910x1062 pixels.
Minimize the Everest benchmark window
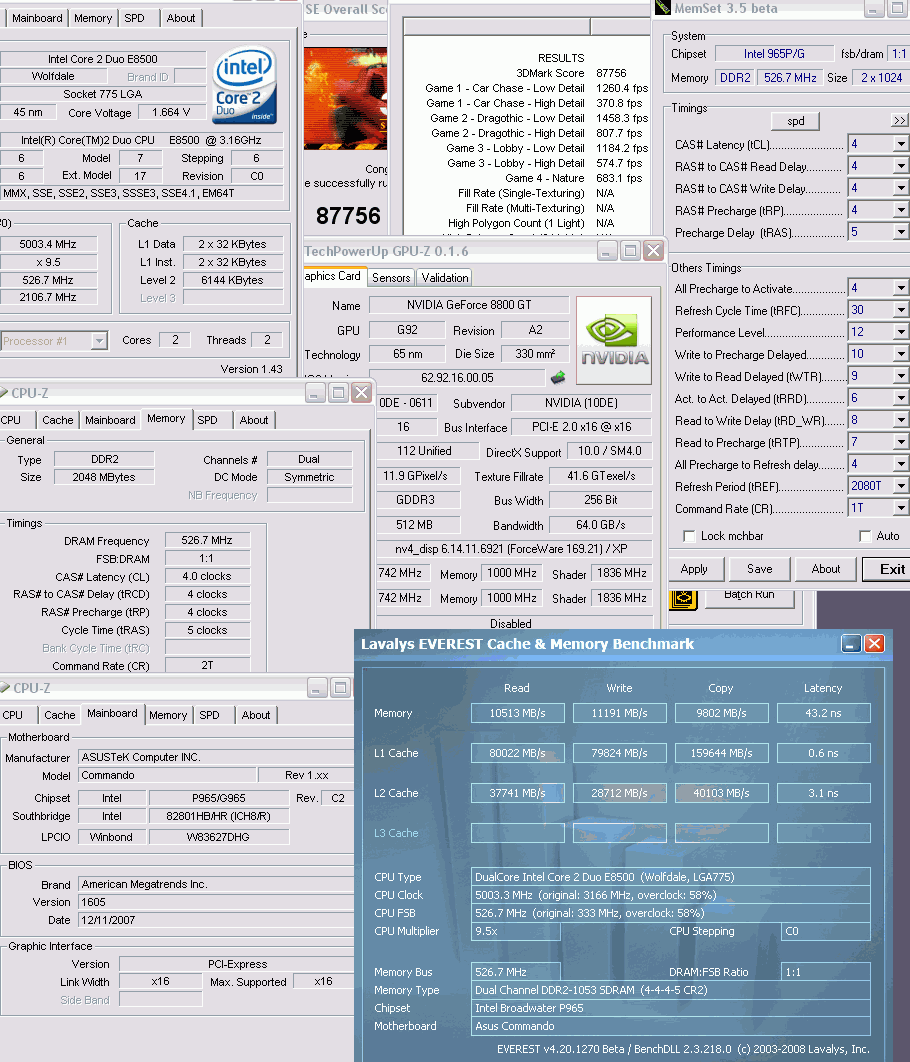coord(851,643)
